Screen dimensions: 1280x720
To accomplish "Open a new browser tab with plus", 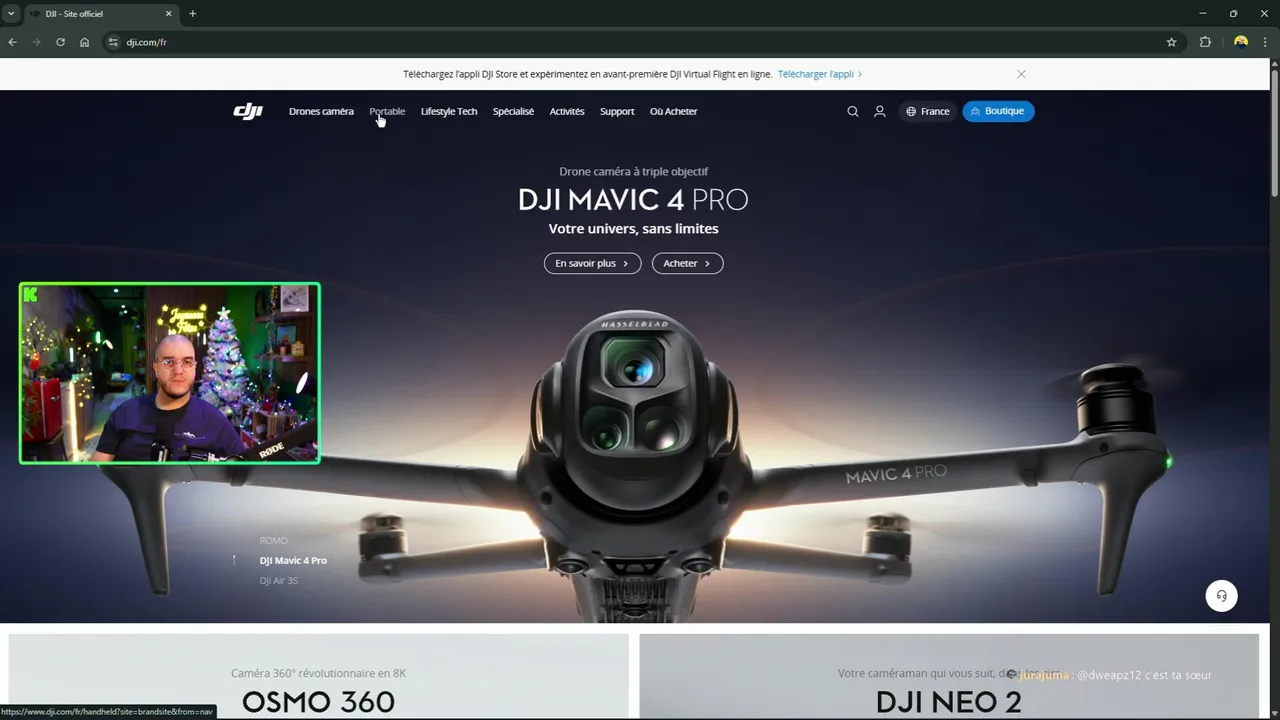I will point(192,14).
